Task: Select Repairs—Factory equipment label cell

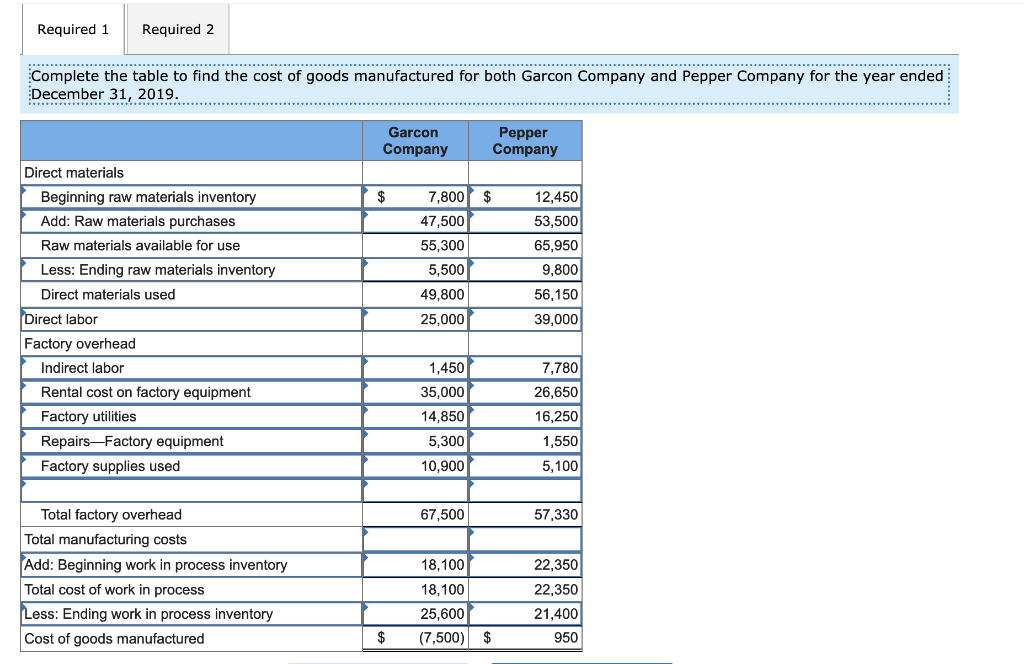Action: point(192,441)
